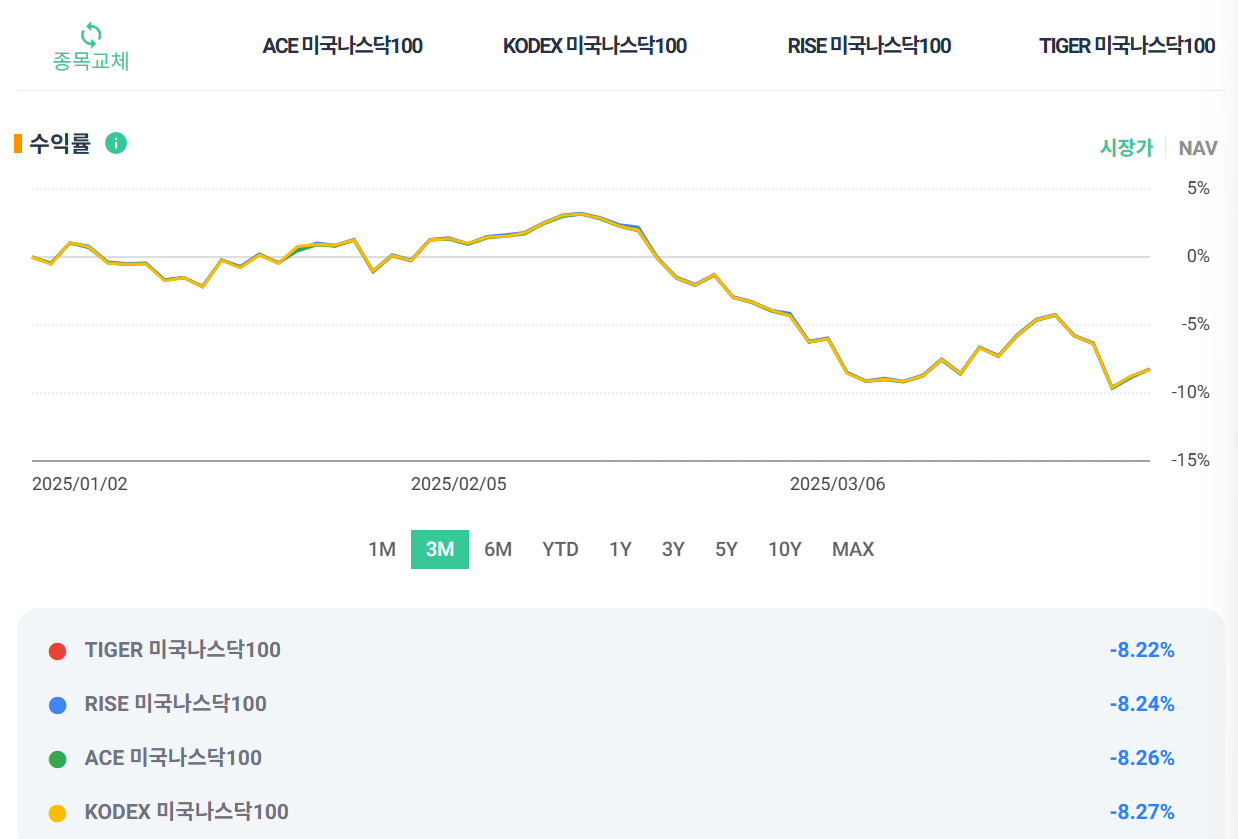Click ACE 미국나스닥100 legend label
Viewport: 1238px width, 839px height.
173,758
